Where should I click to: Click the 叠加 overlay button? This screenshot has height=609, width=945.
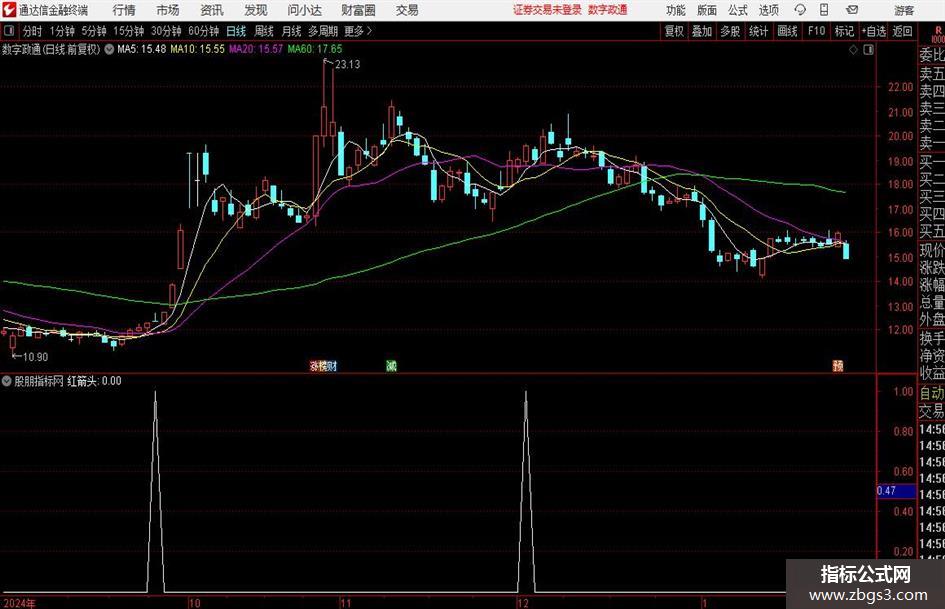pos(702,31)
